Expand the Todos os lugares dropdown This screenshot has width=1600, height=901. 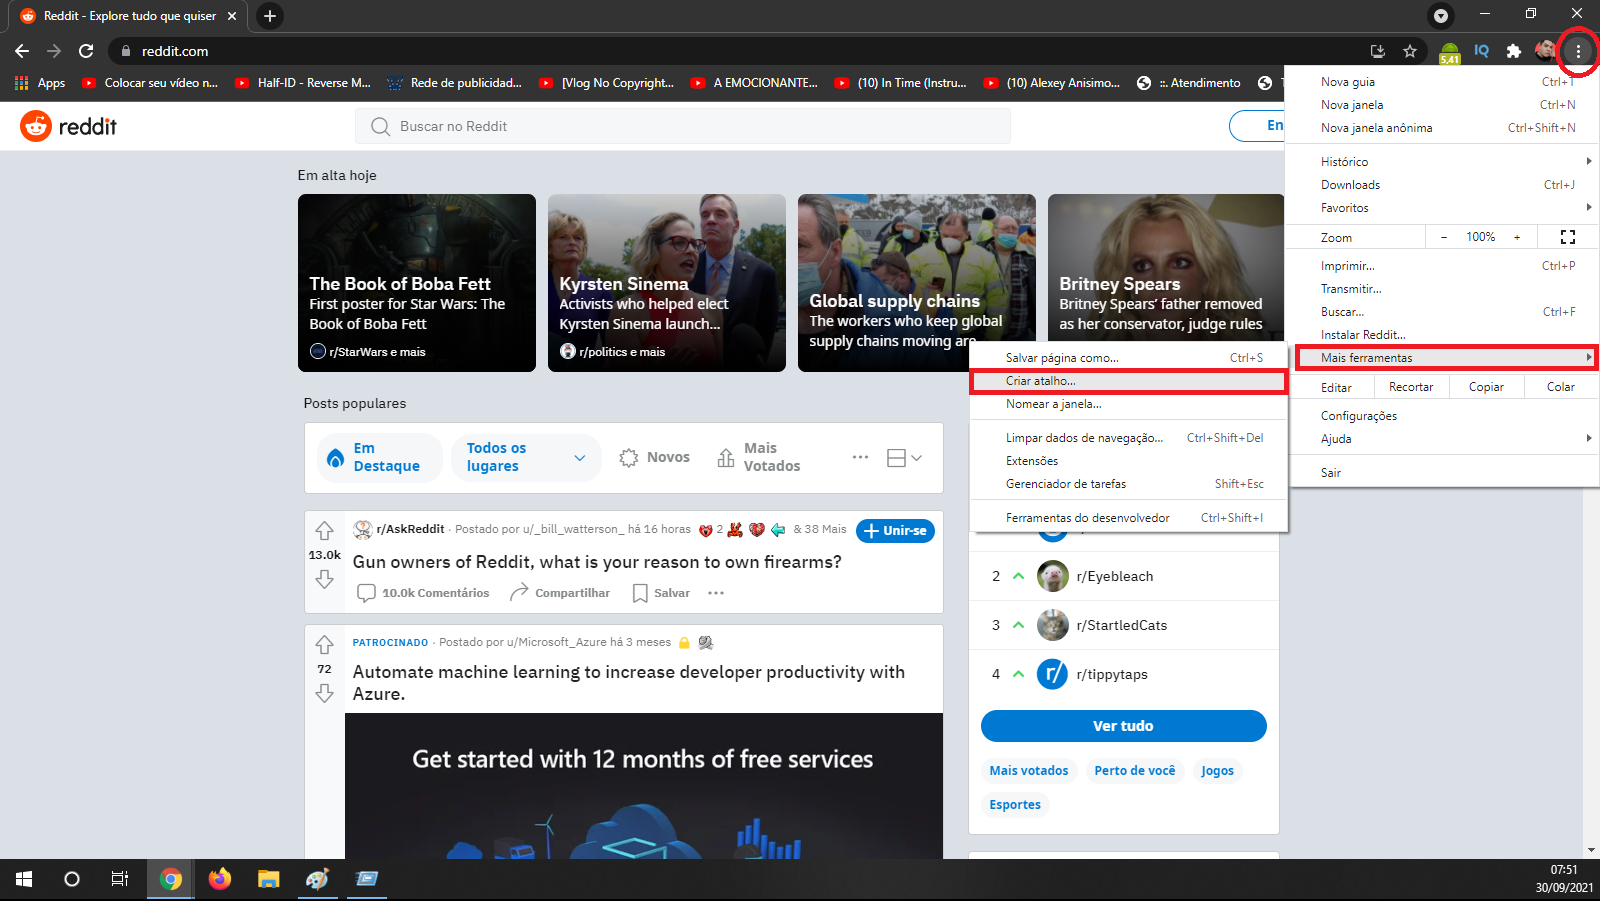coord(526,457)
